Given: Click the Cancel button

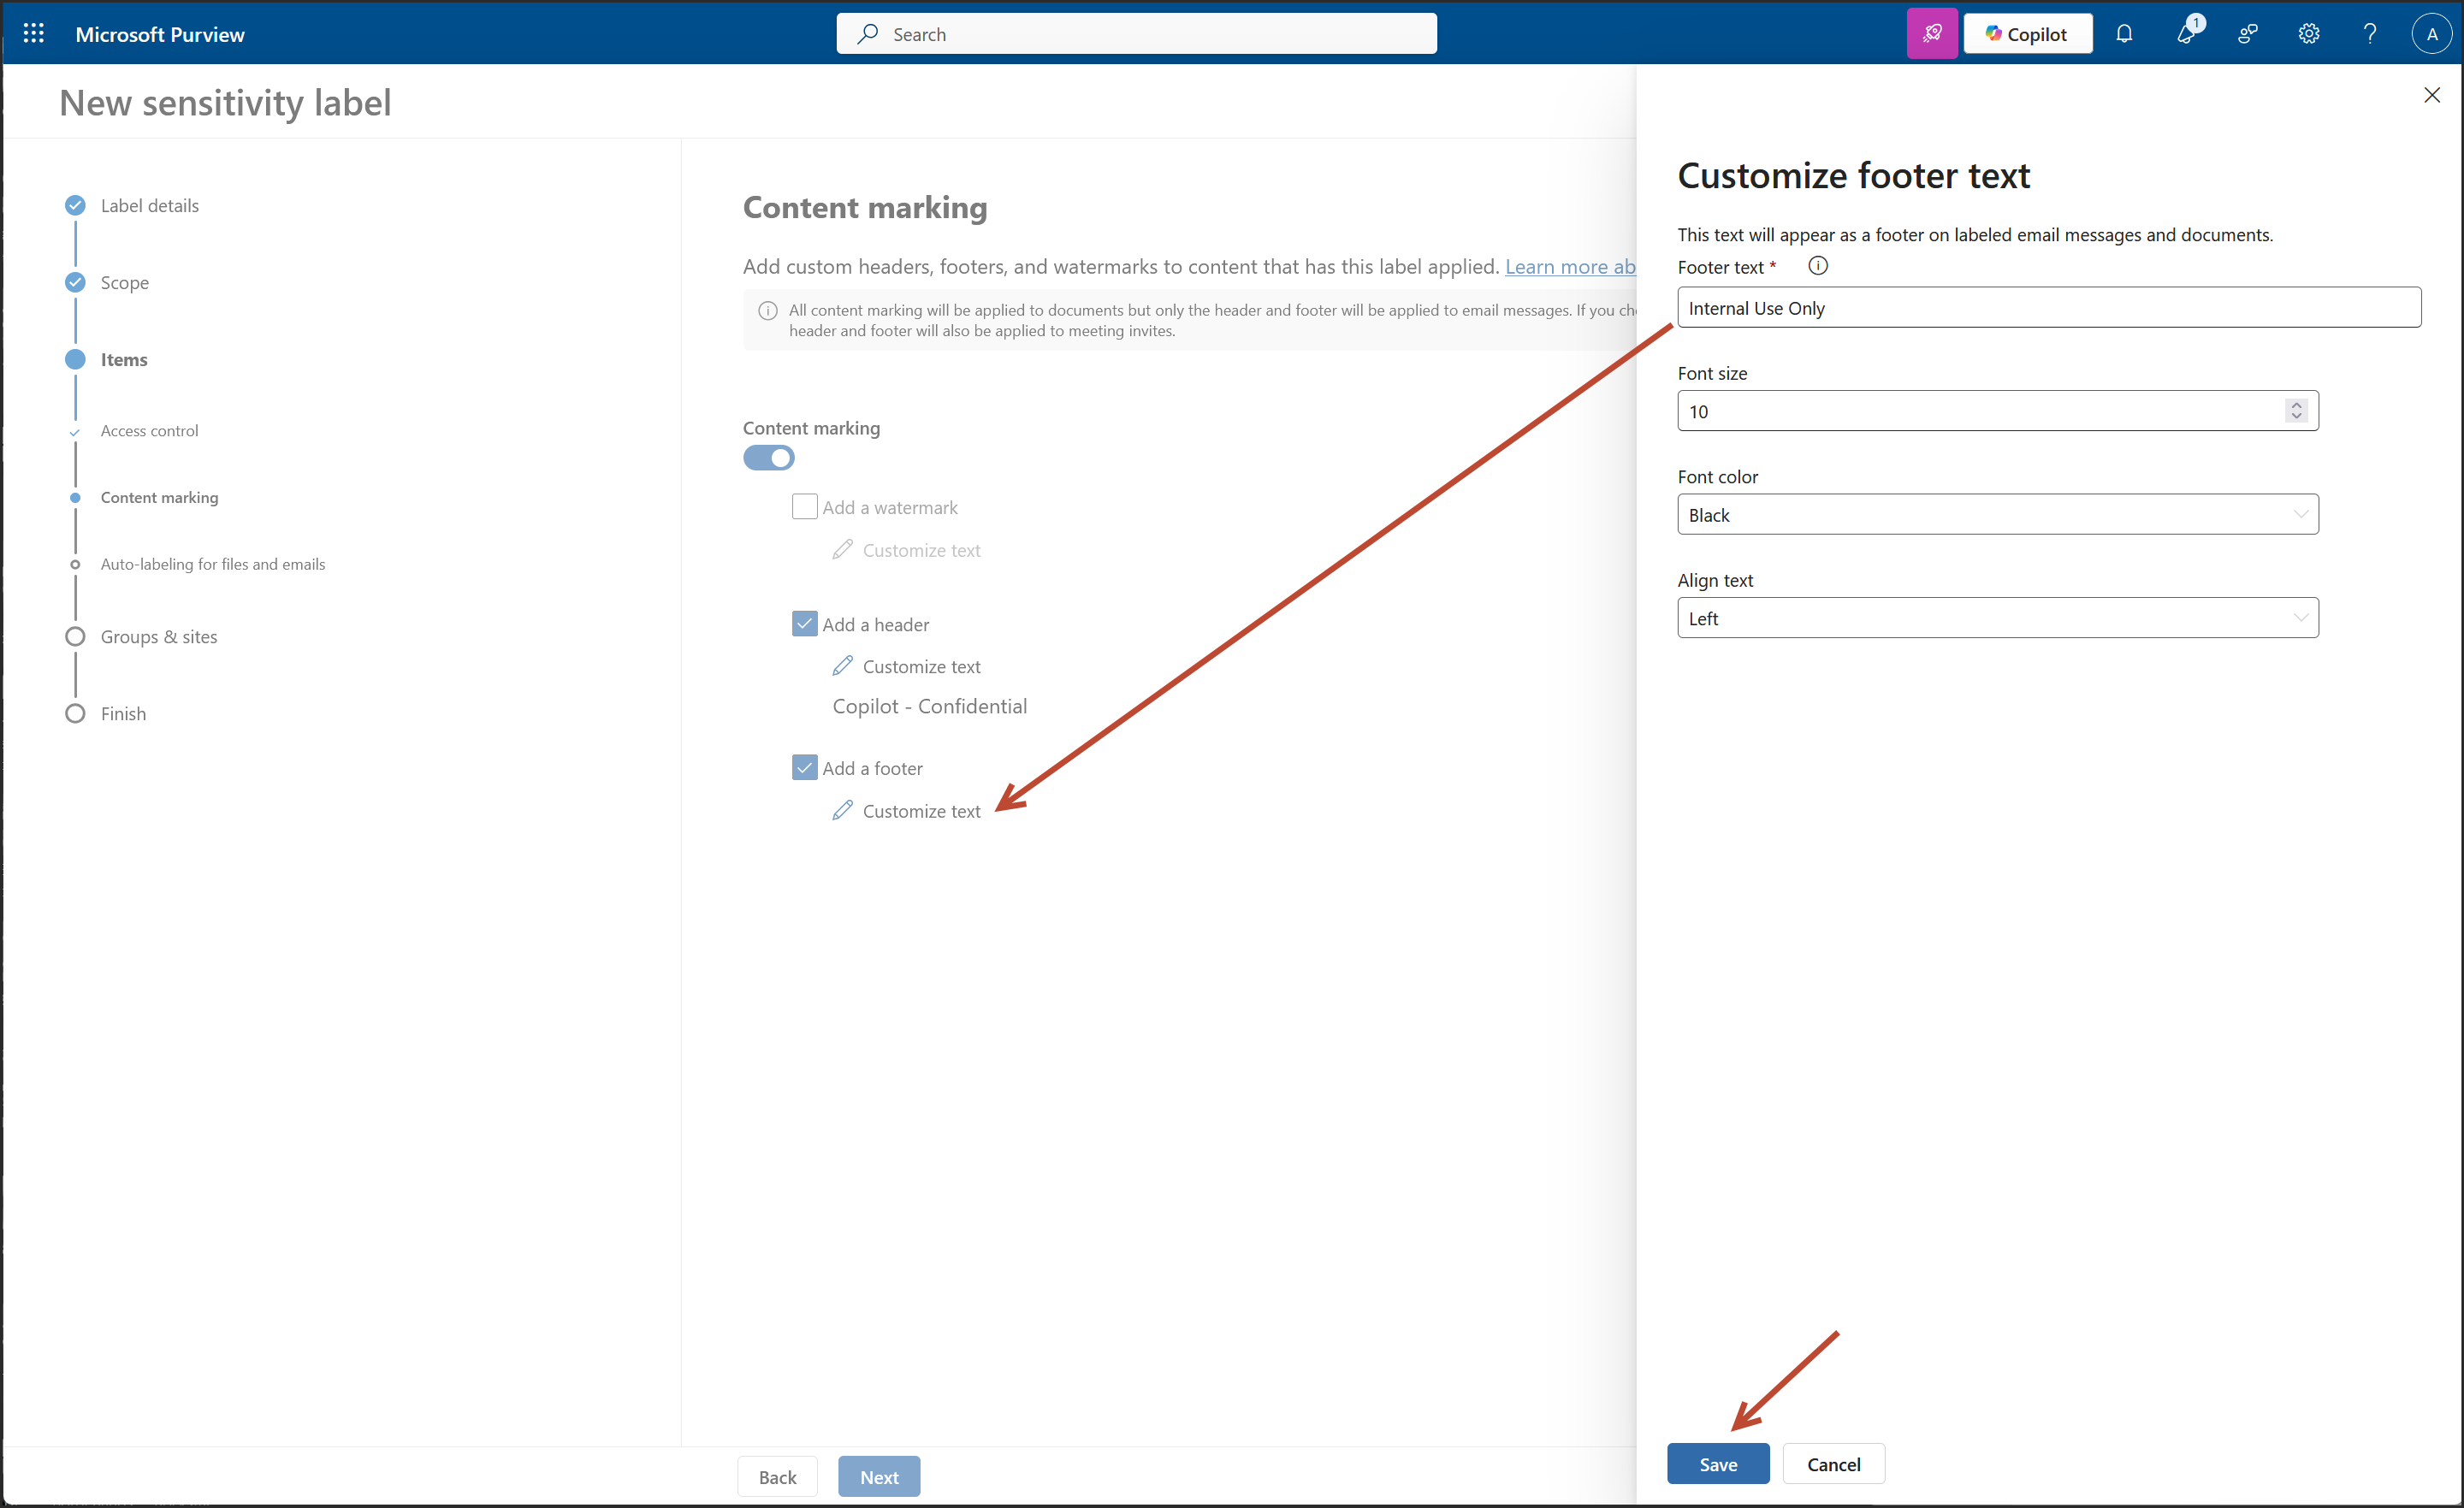Looking at the screenshot, I should click(x=1833, y=1464).
